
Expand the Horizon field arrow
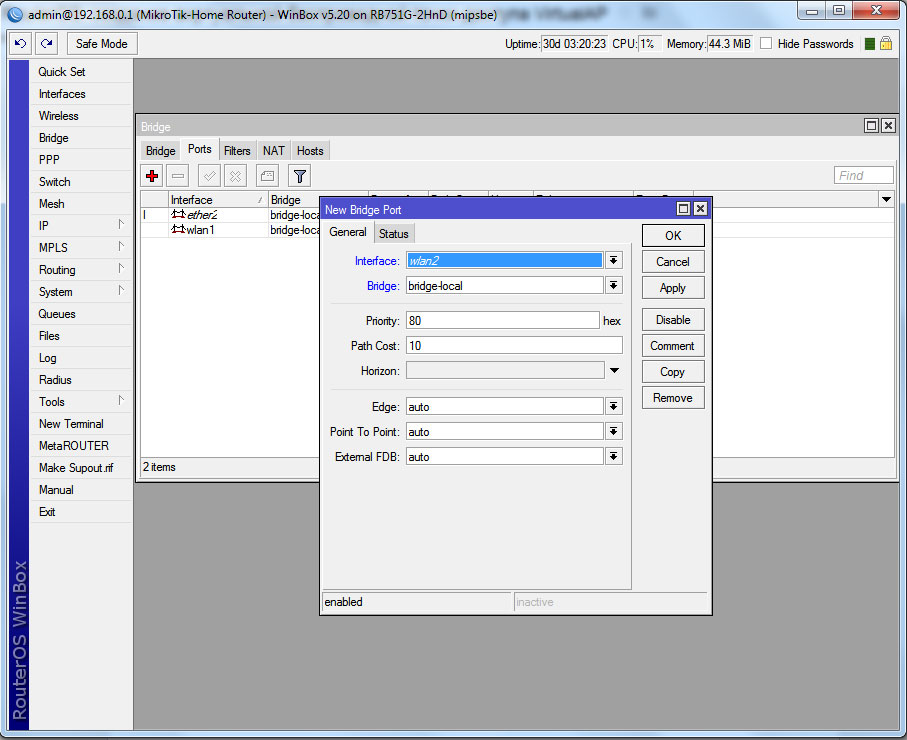coord(614,371)
